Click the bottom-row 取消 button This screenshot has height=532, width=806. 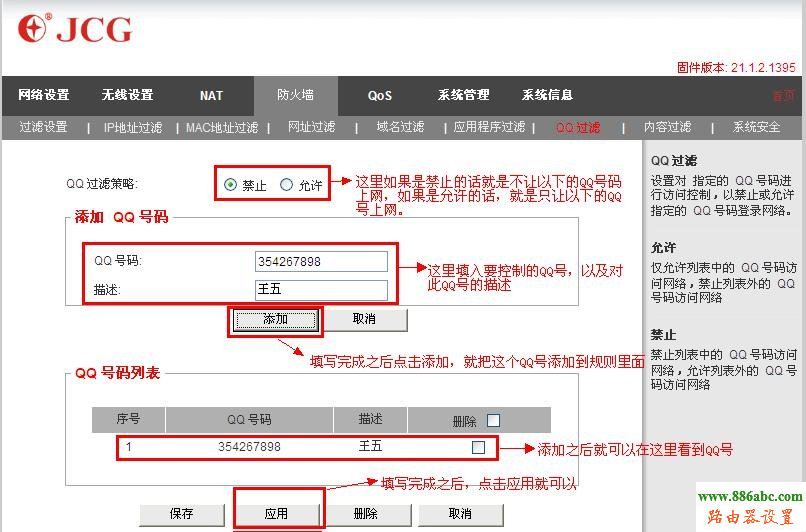tap(460, 514)
